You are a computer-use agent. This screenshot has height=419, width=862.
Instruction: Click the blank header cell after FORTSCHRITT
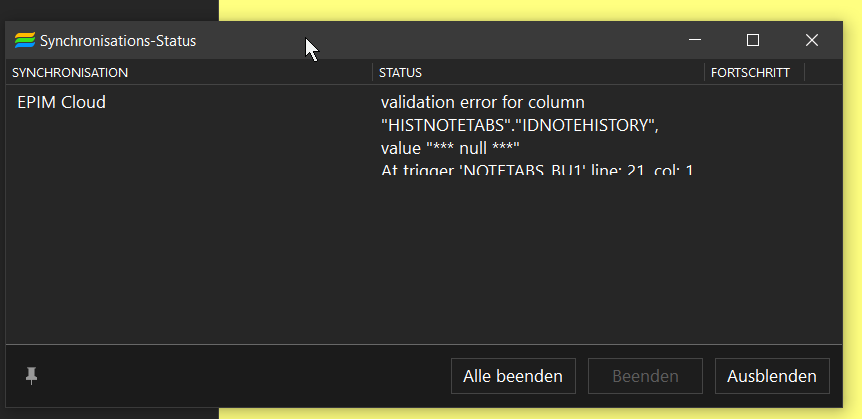823,73
